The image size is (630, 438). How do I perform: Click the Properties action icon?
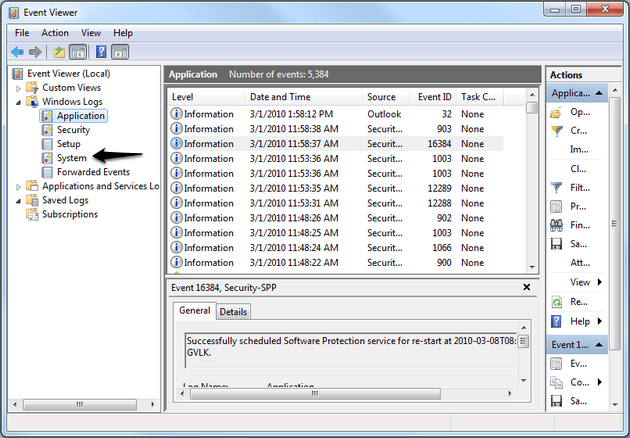556,207
